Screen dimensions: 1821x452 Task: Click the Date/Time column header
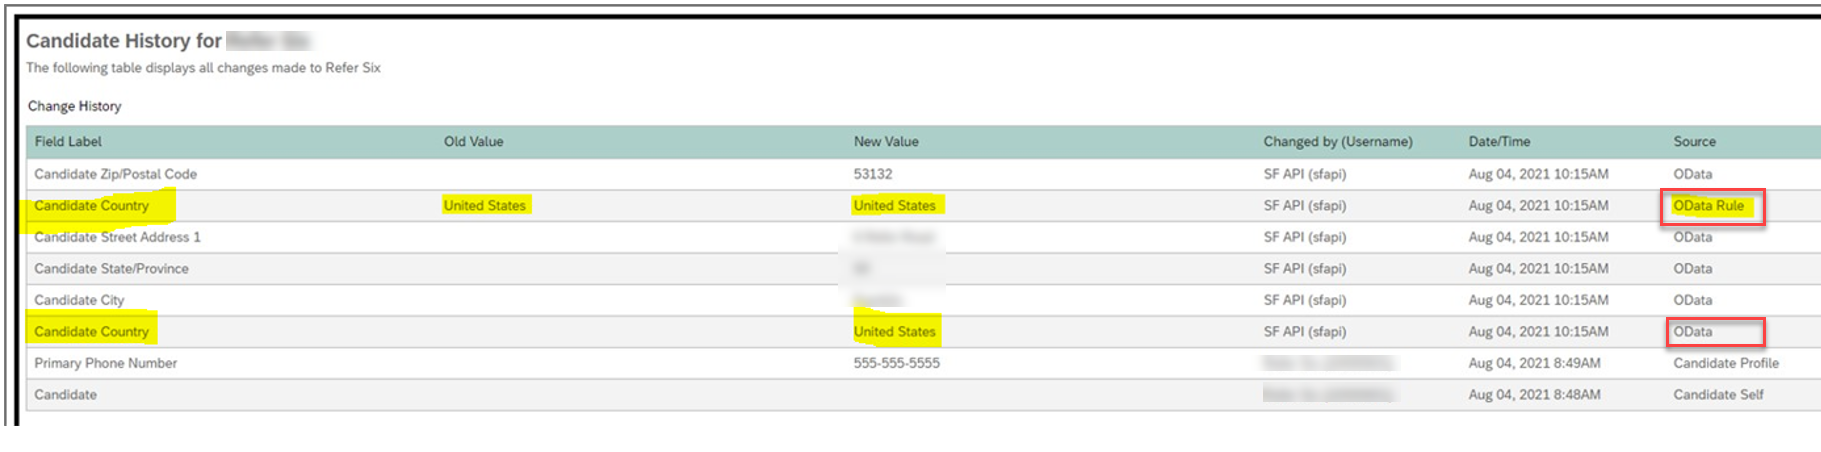[x=1499, y=142]
